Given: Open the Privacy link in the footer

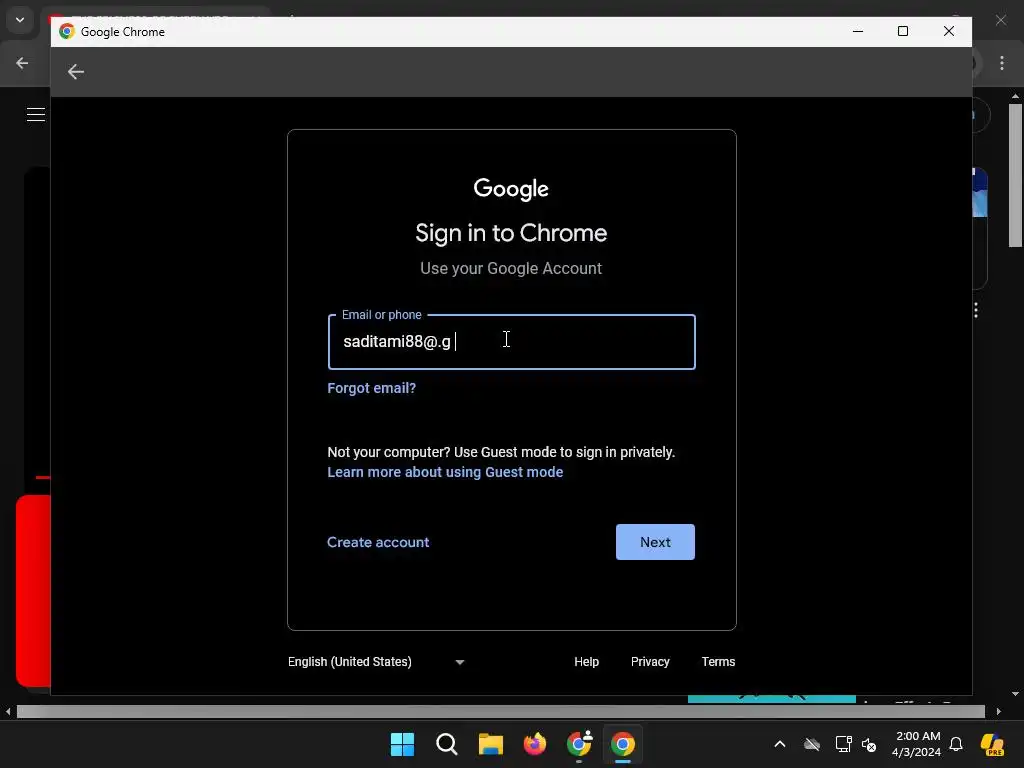Looking at the screenshot, I should click(650, 662).
